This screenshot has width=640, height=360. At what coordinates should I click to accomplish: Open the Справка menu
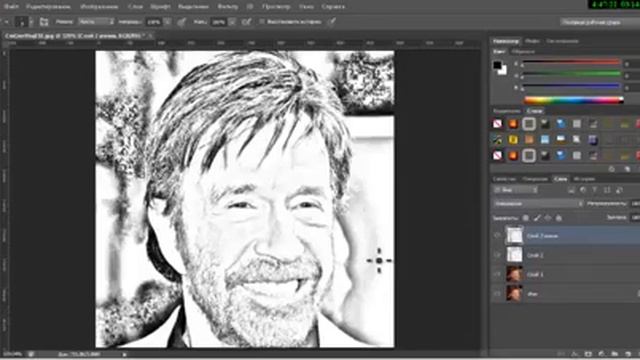(333, 7)
